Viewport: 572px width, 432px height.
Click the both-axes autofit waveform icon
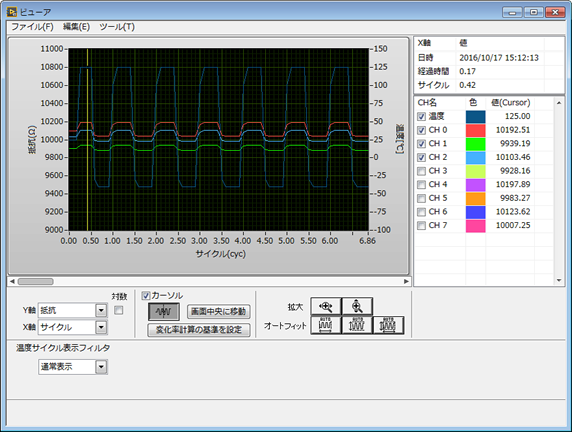pyautogui.click(x=388, y=325)
